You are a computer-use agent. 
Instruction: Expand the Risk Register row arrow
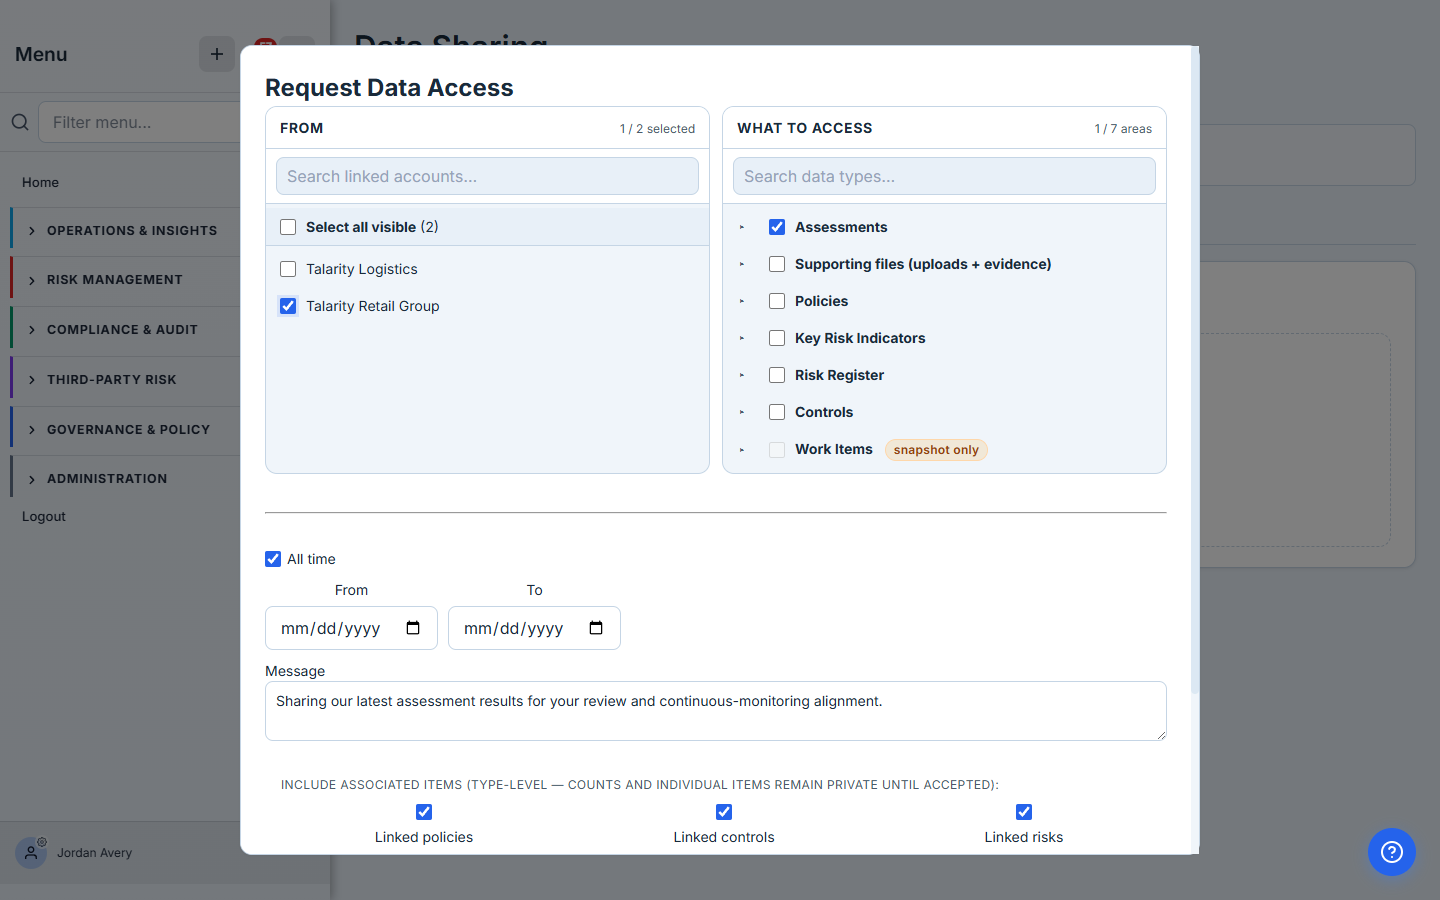(x=742, y=375)
